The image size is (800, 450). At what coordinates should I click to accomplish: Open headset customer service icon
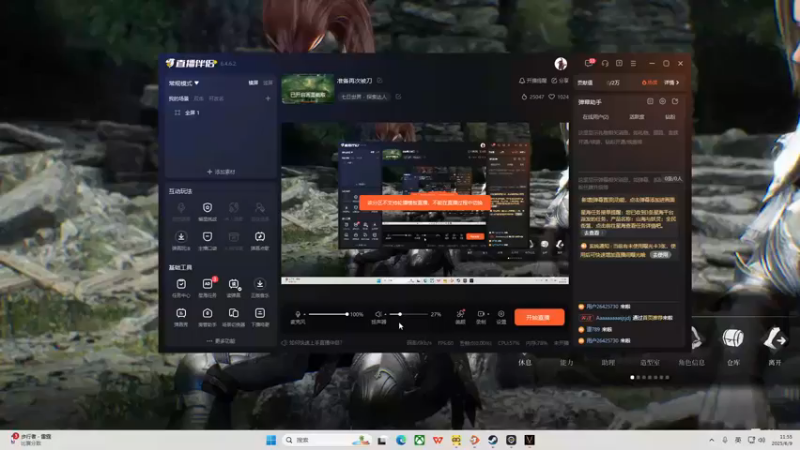tap(605, 63)
